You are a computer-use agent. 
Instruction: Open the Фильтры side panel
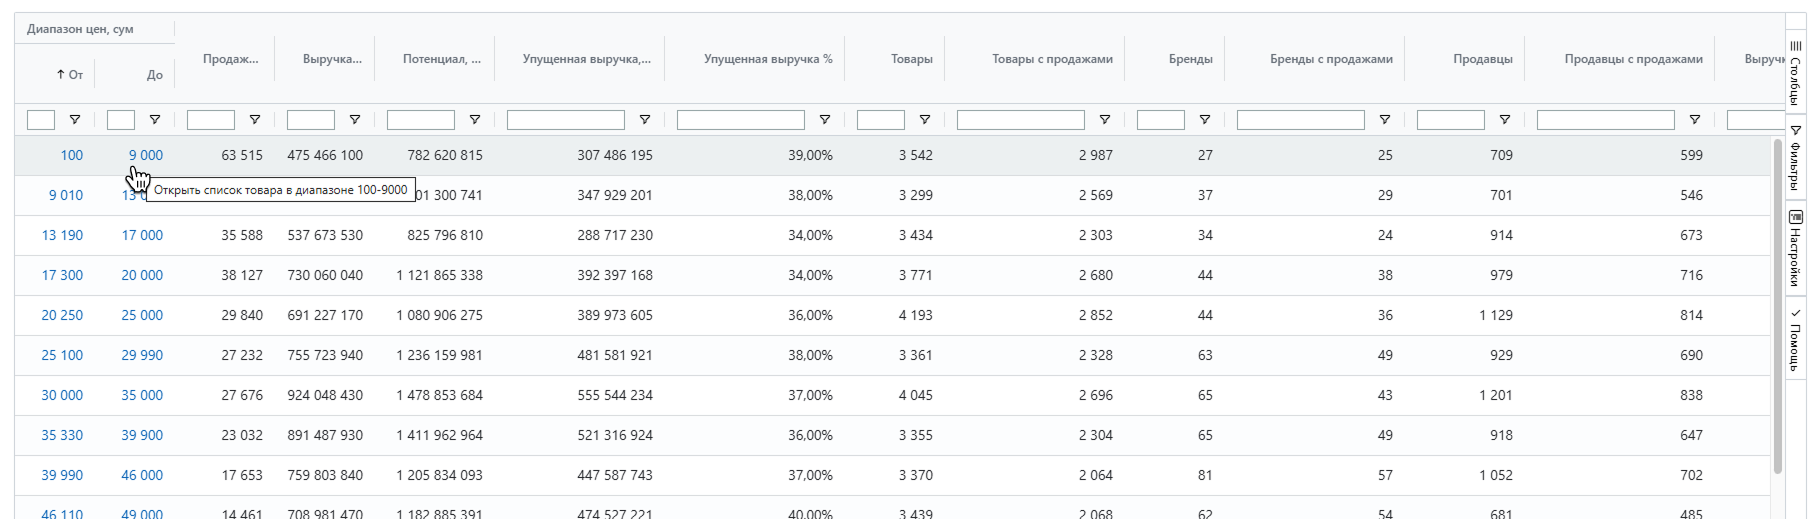1796,159
